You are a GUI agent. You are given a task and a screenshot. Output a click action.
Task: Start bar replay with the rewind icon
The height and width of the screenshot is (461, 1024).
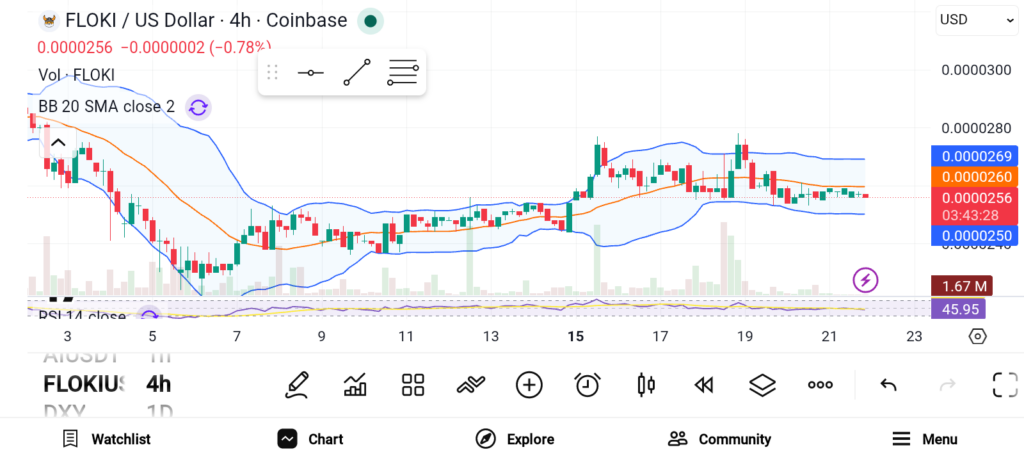click(704, 386)
